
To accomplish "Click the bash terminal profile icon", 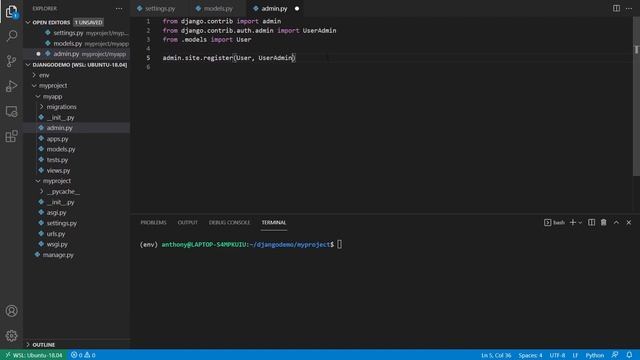I will click(x=548, y=222).
